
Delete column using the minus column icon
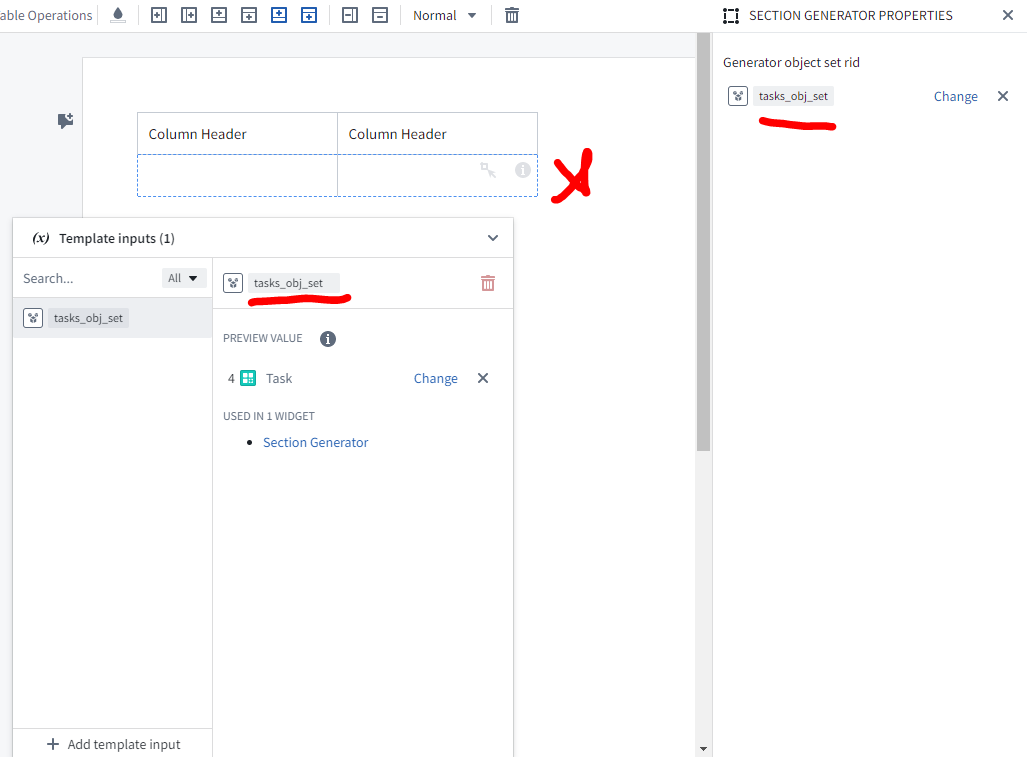[x=350, y=15]
